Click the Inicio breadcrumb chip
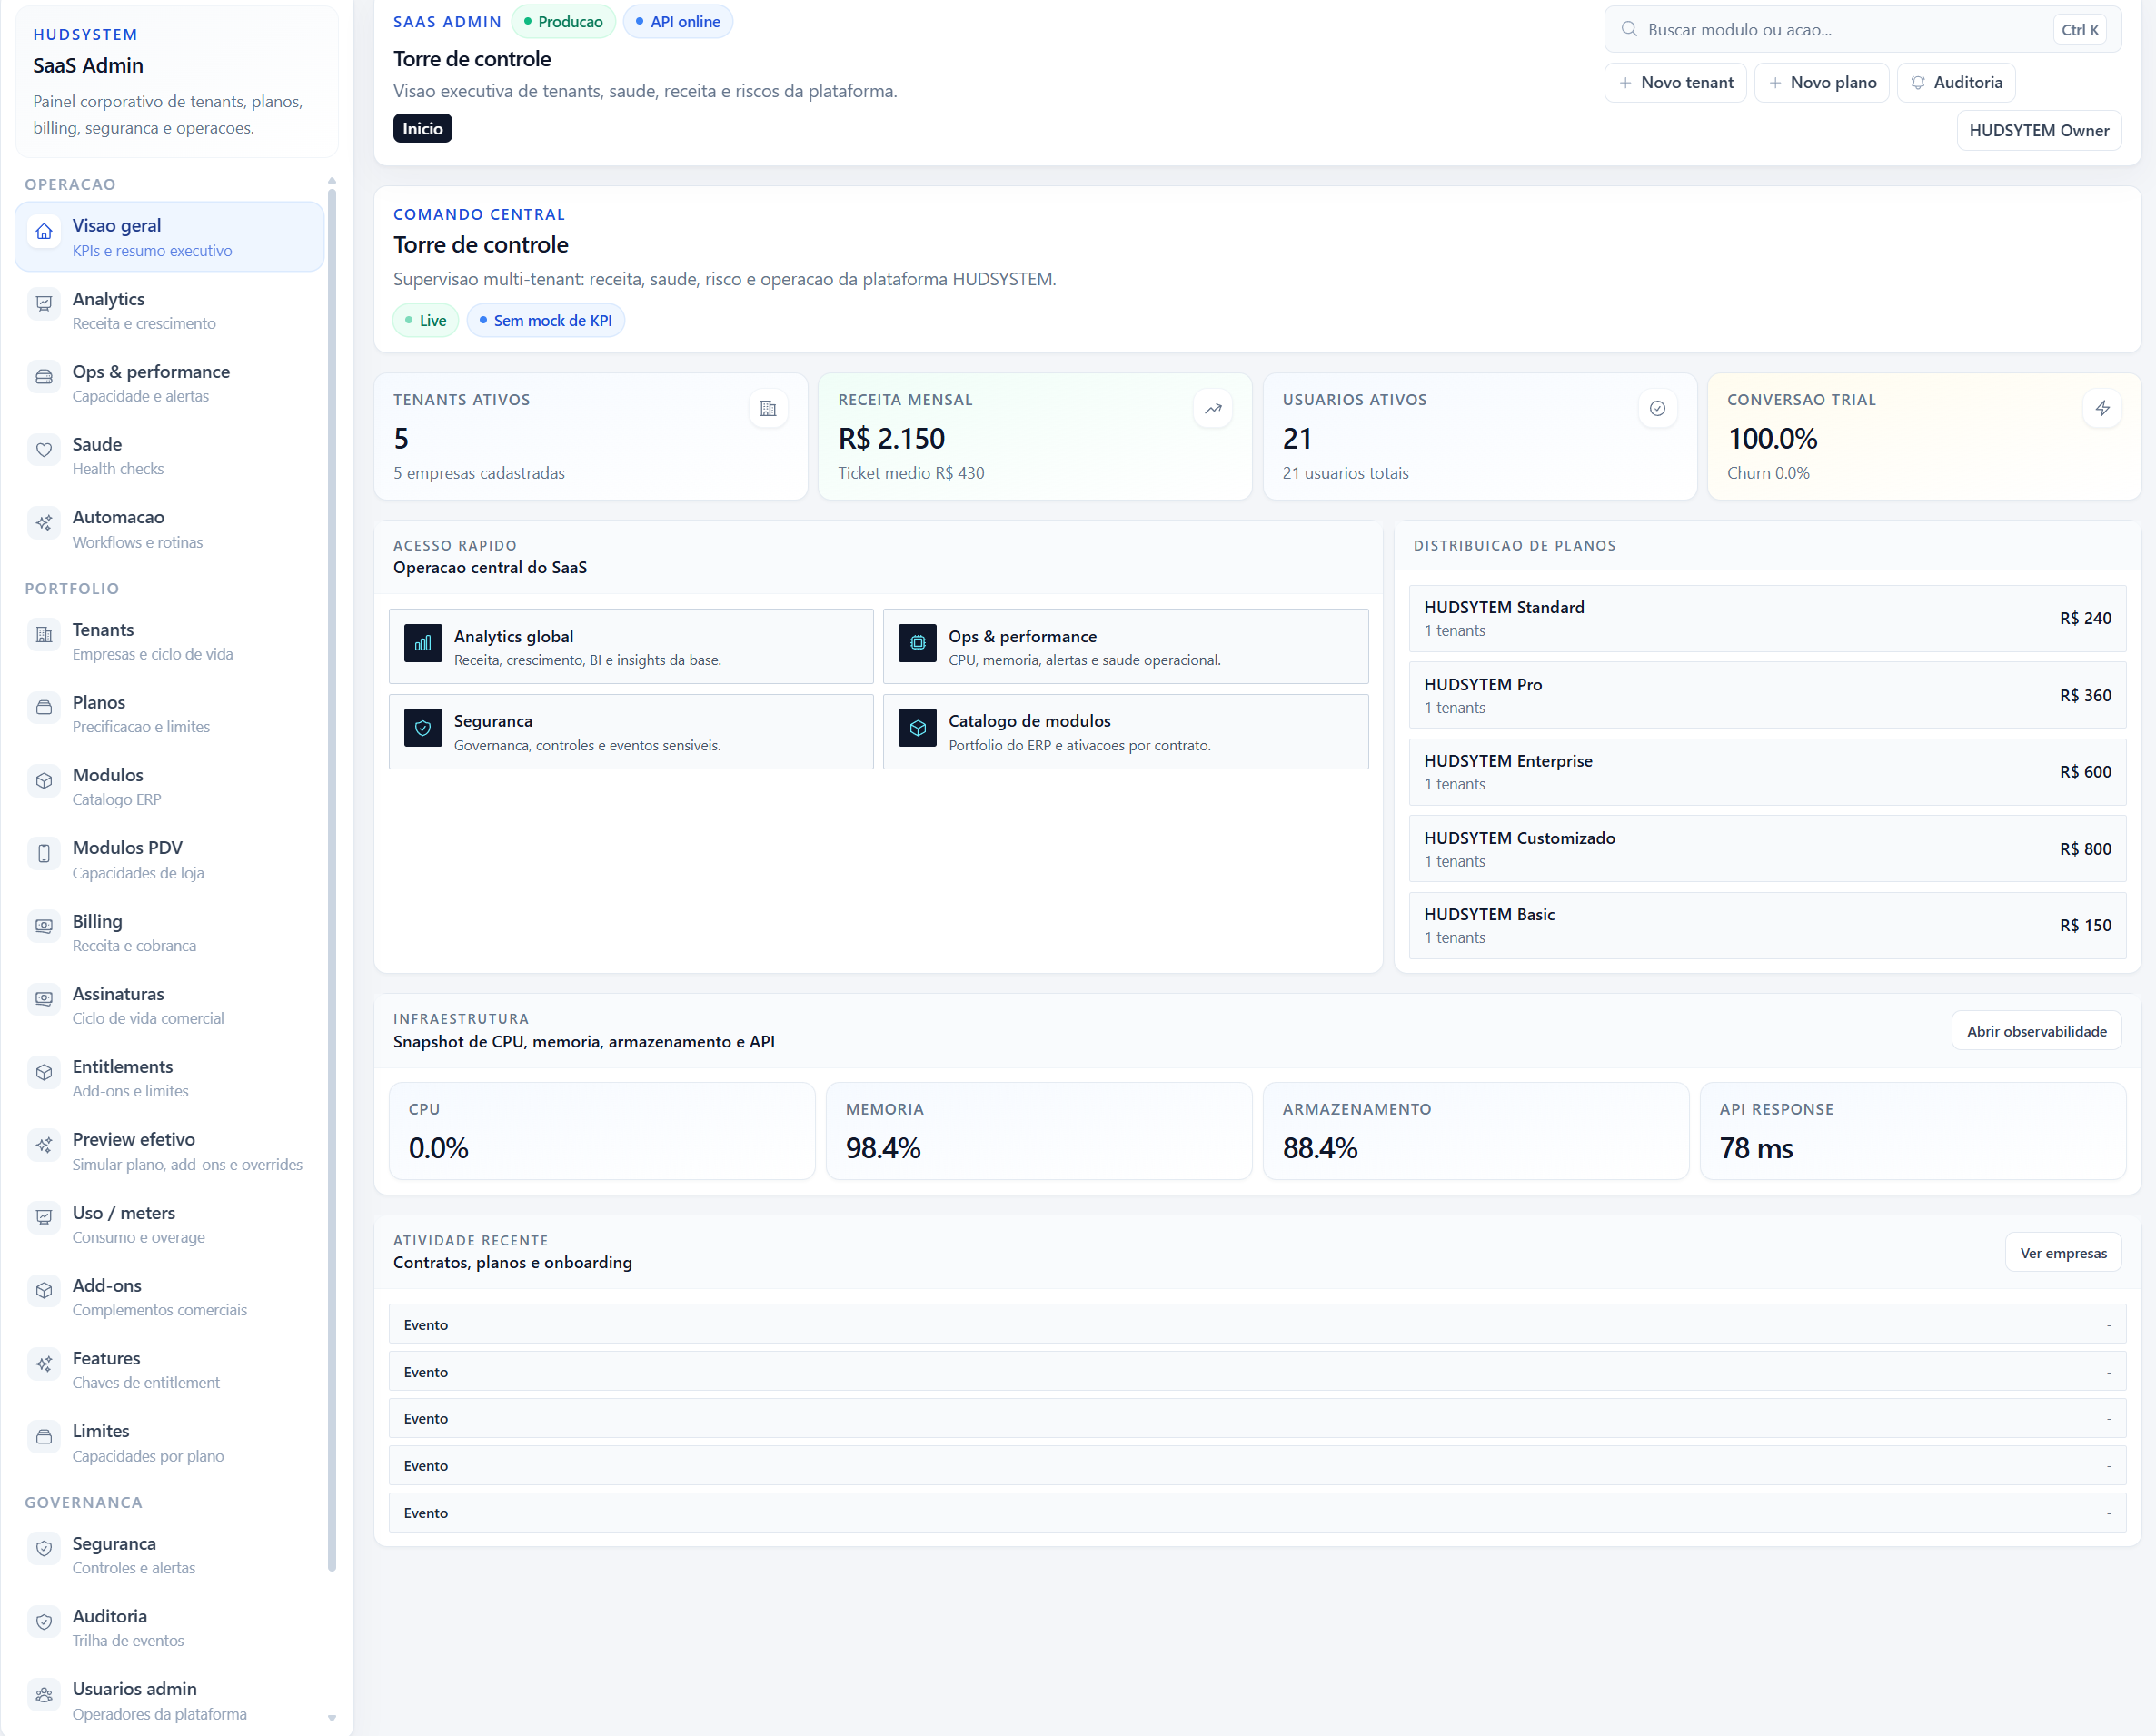Image resolution: width=2156 pixels, height=1736 pixels. point(422,128)
